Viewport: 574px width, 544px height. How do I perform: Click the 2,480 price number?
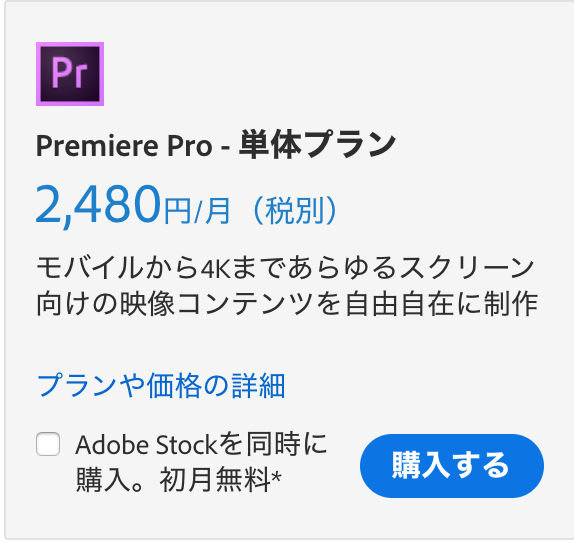(x=98, y=205)
